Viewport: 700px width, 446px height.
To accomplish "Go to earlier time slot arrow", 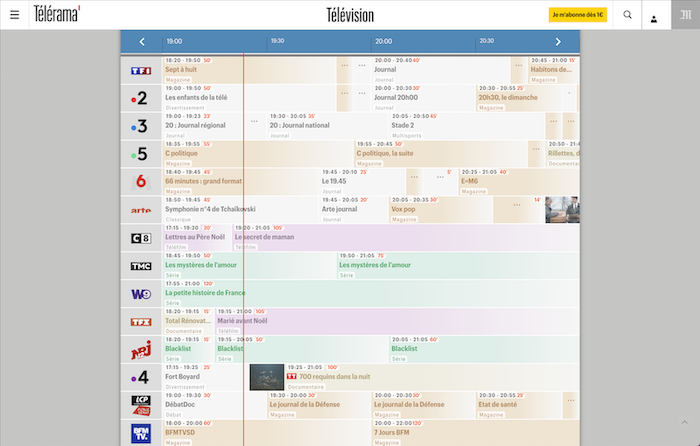I will (x=142, y=42).
